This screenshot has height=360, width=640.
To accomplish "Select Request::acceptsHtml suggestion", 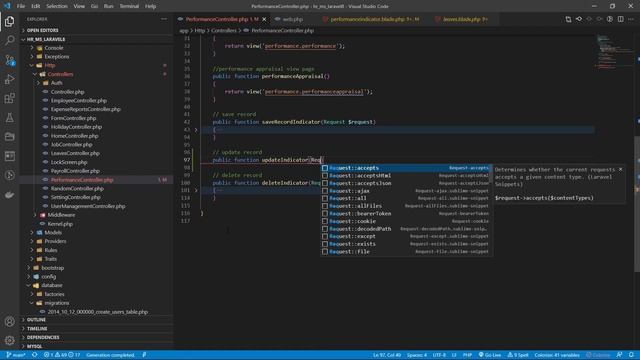I will click(406, 176).
